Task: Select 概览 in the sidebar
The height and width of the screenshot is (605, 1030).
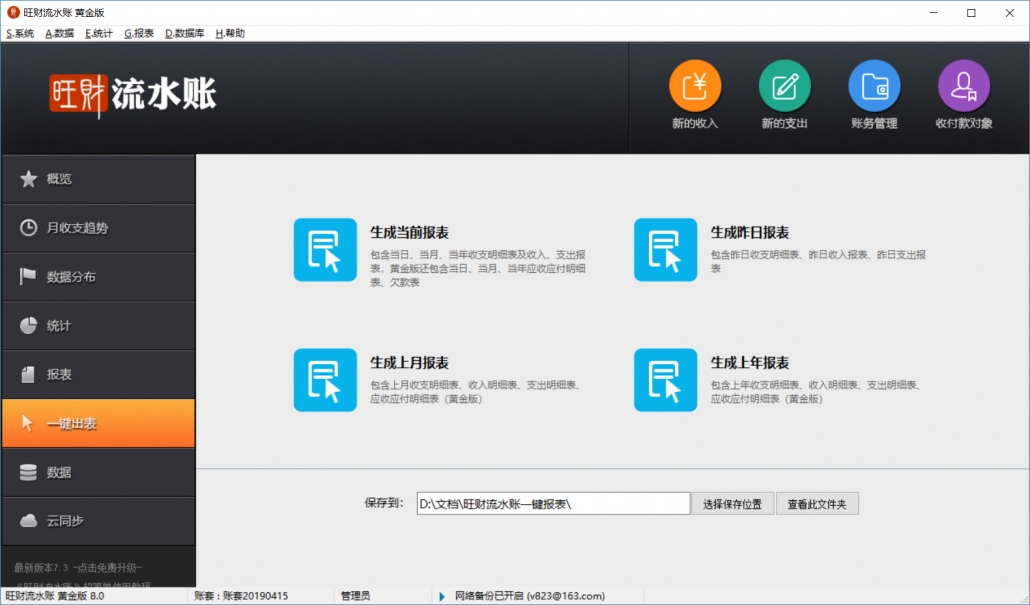Action: [x=98, y=179]
